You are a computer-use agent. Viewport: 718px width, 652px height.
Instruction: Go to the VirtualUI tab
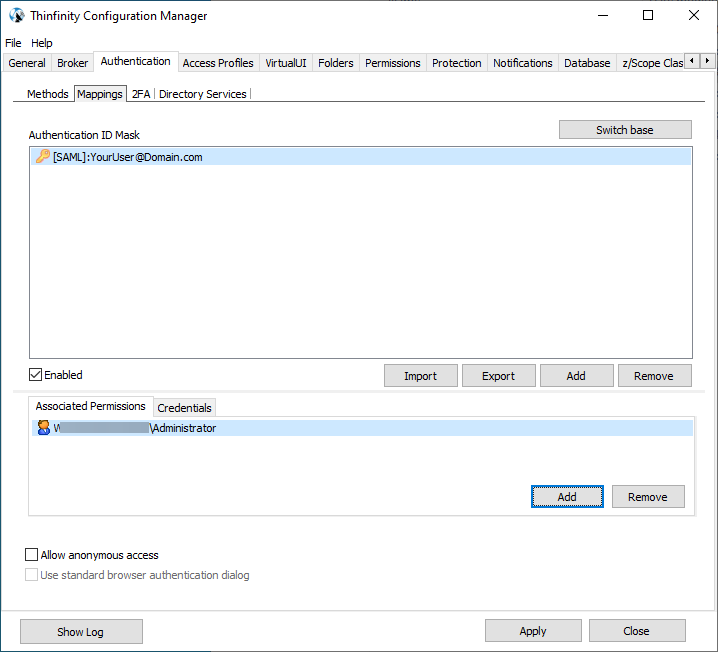tap(286, 63)
